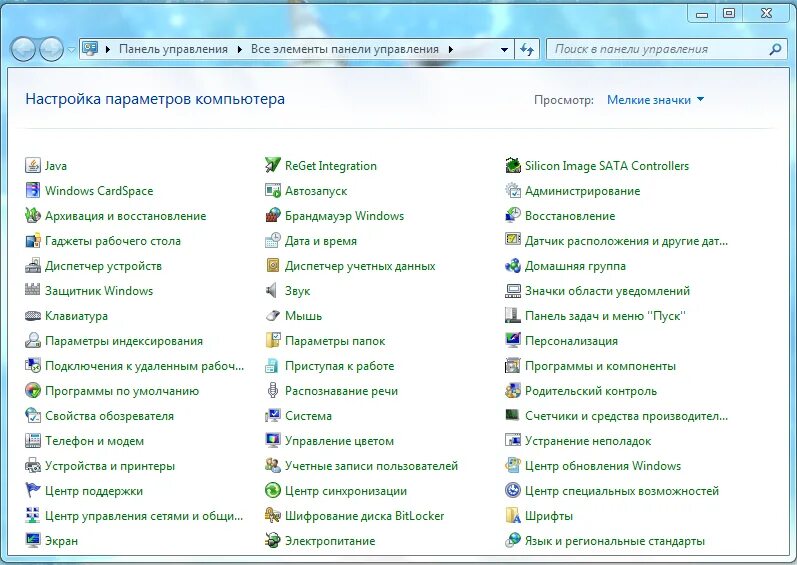Open Датчик расположения и другие датчики link
Viewport: 797px width, 565px height.
626,241
